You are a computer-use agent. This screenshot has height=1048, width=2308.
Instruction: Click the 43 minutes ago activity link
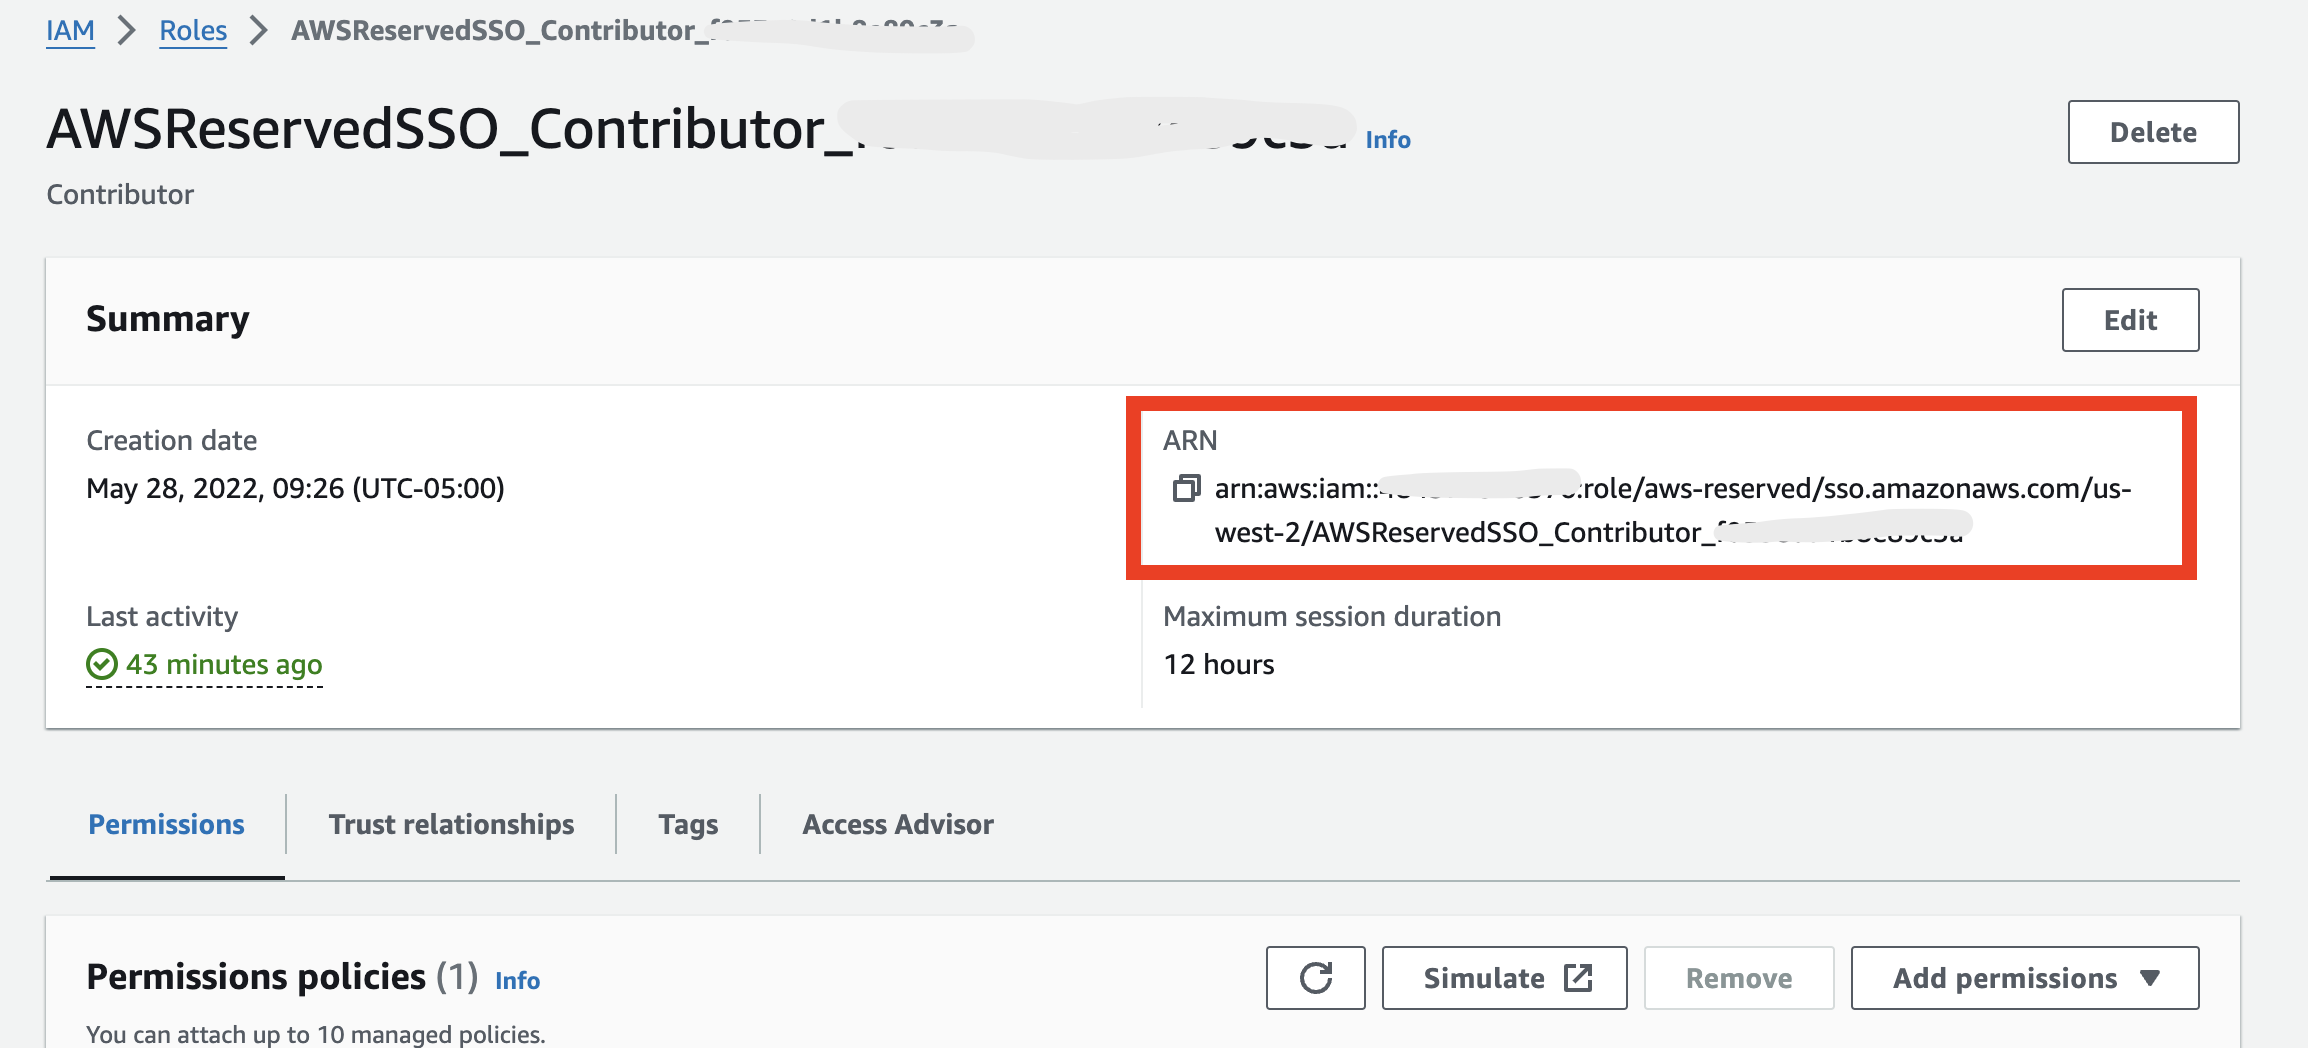pyautogui.click(x=224, y=664)
